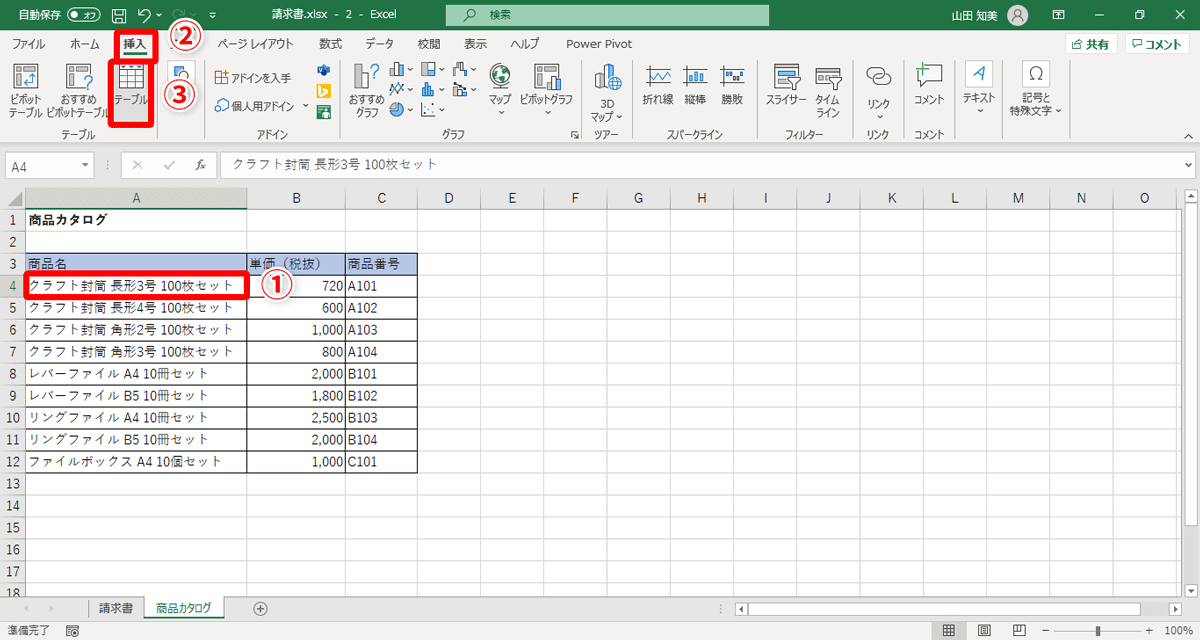The height and width of the screenshot is (640, 1200).
Task: Click the 共有 (Share) button
Action: click(1091, 44)
